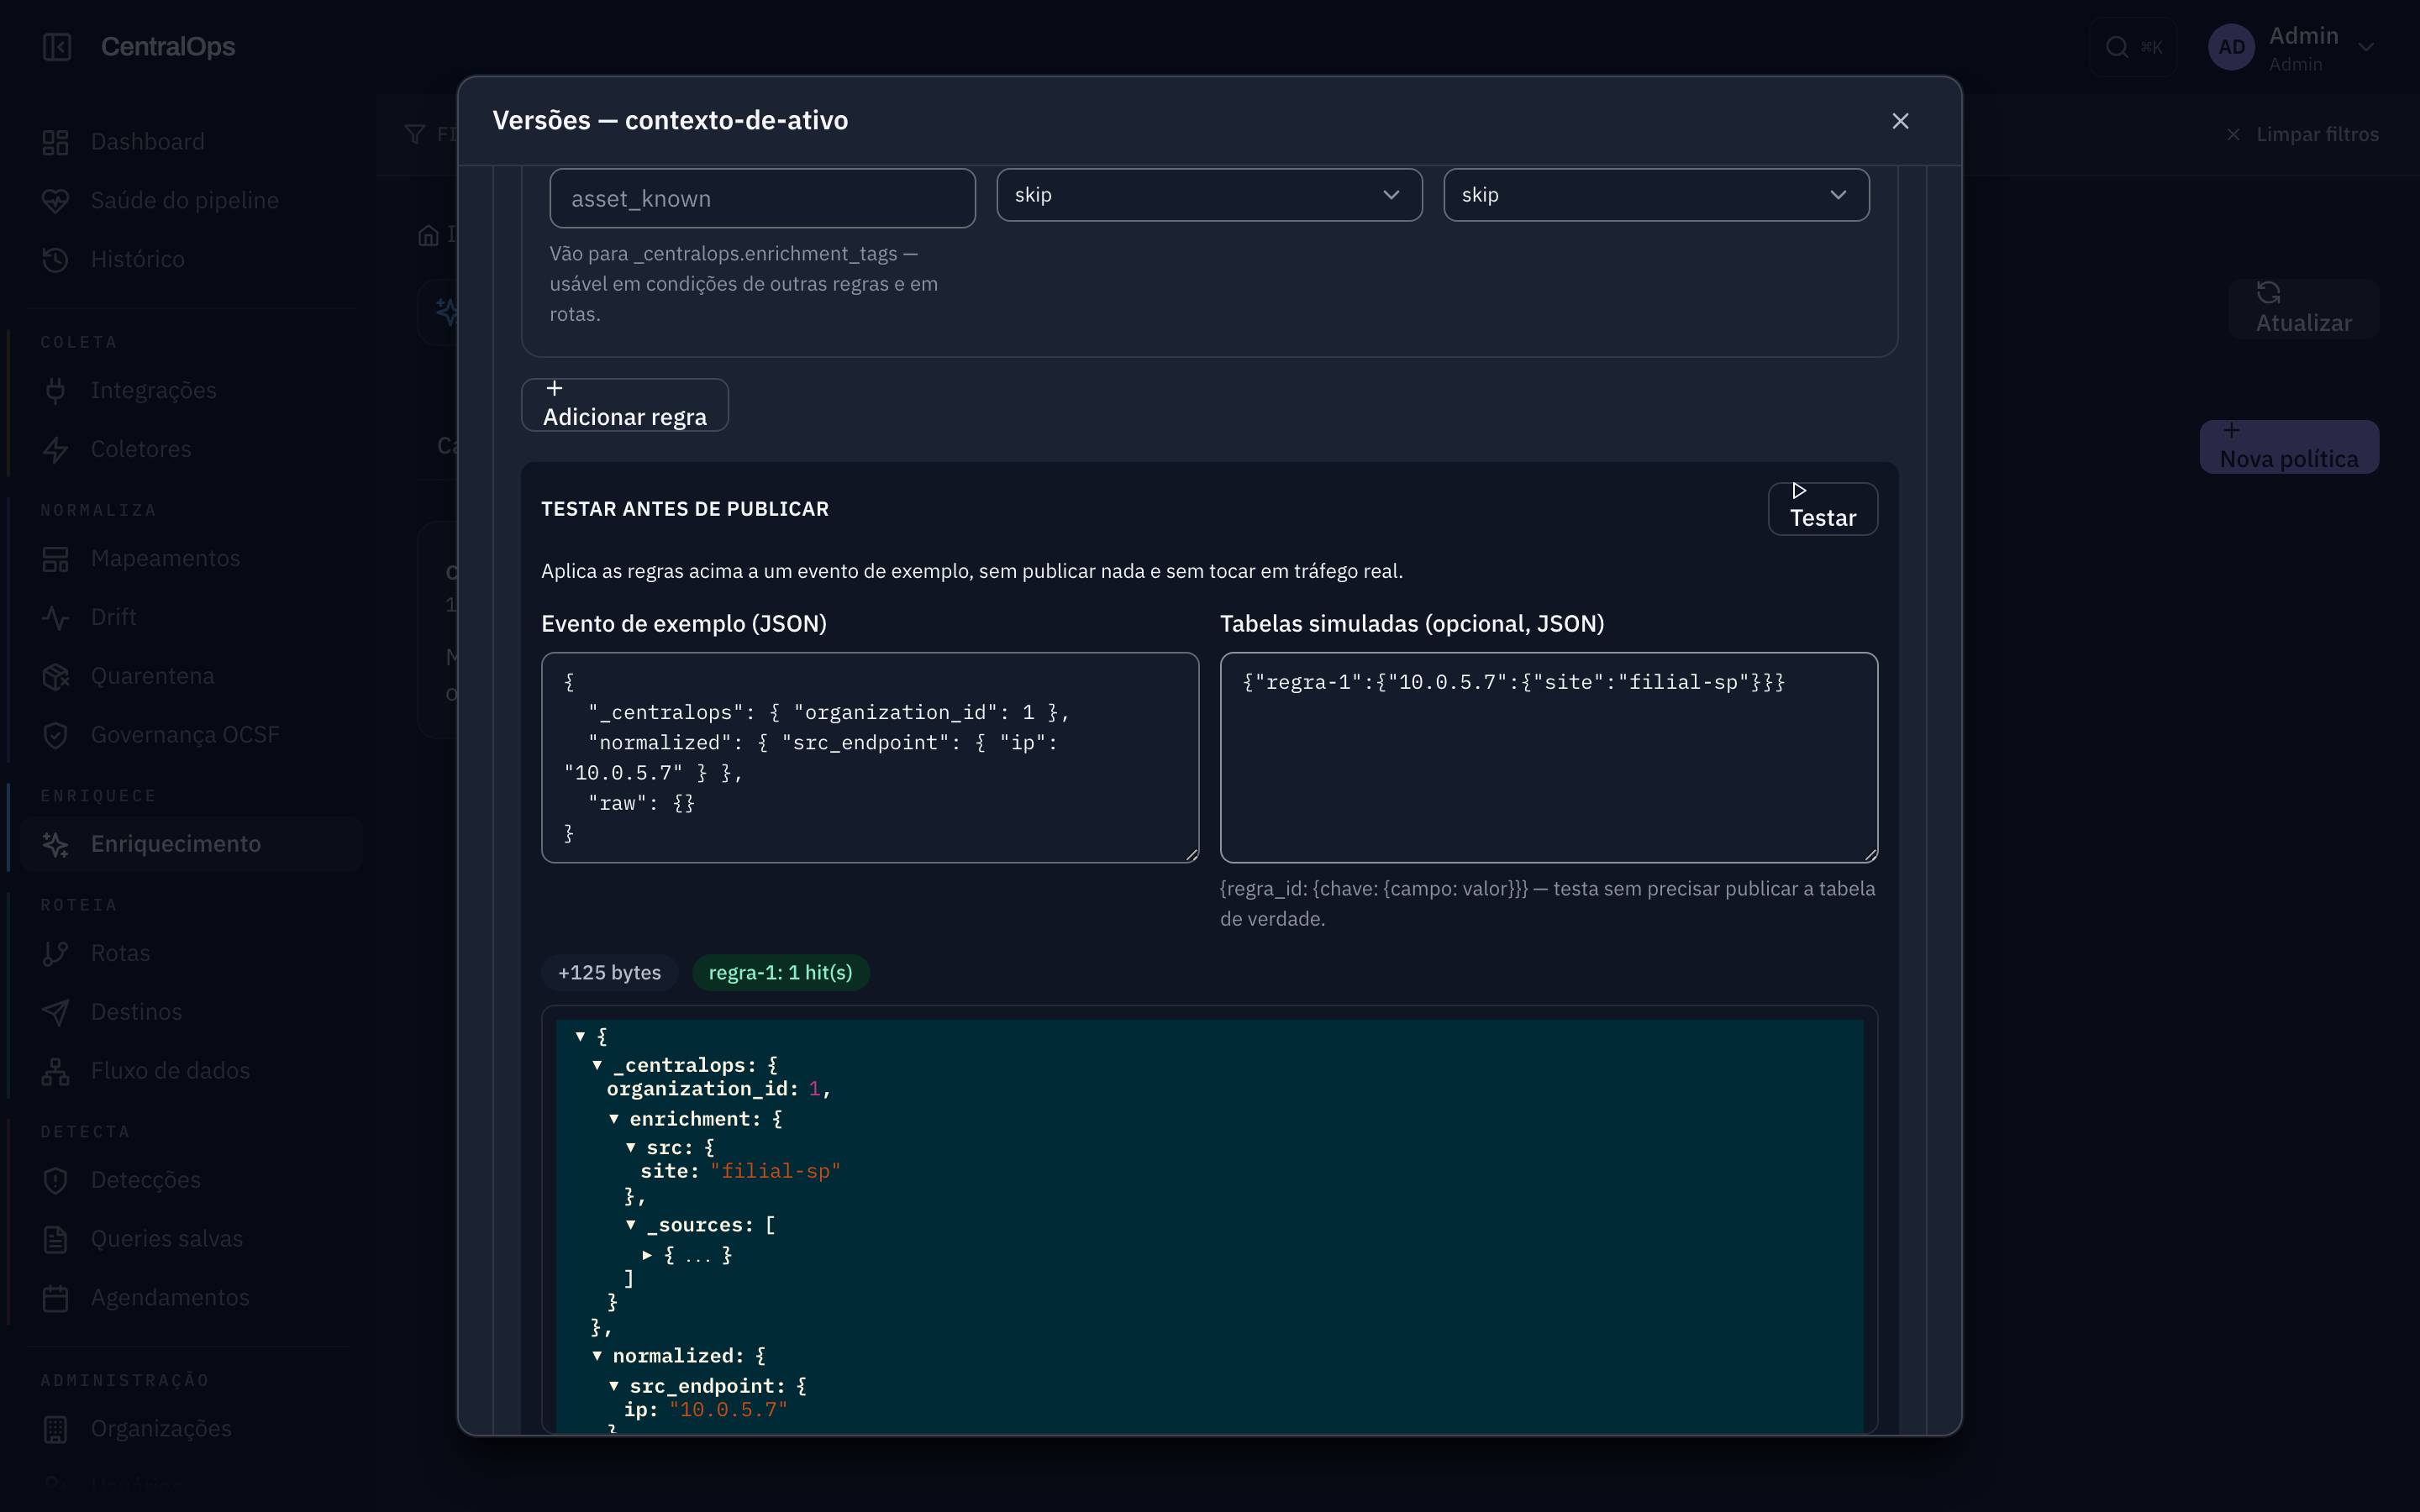
Task: Collapse the src_endpoint JSON node
Action: pyautogui.click(x=614, y=1387)
